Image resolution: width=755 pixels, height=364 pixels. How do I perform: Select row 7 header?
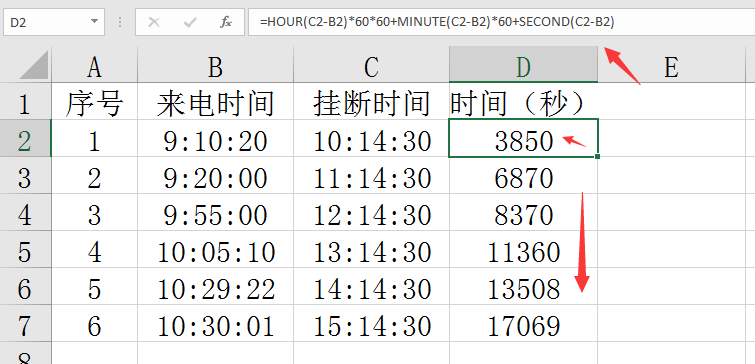pos(26,324)
